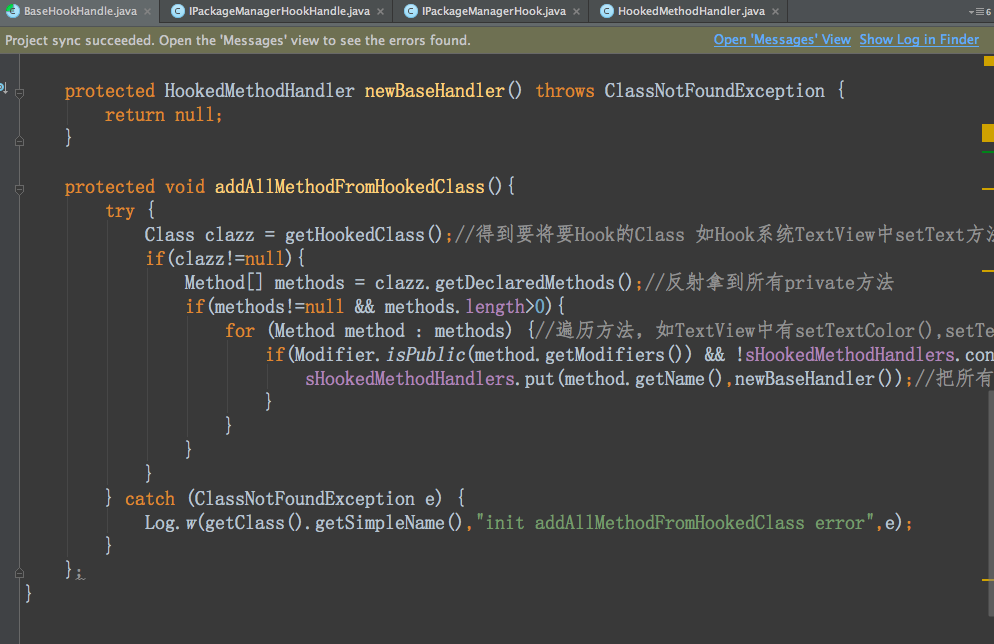
Task: Click the vertical scrollbar thumb
Action: [991, 503]
